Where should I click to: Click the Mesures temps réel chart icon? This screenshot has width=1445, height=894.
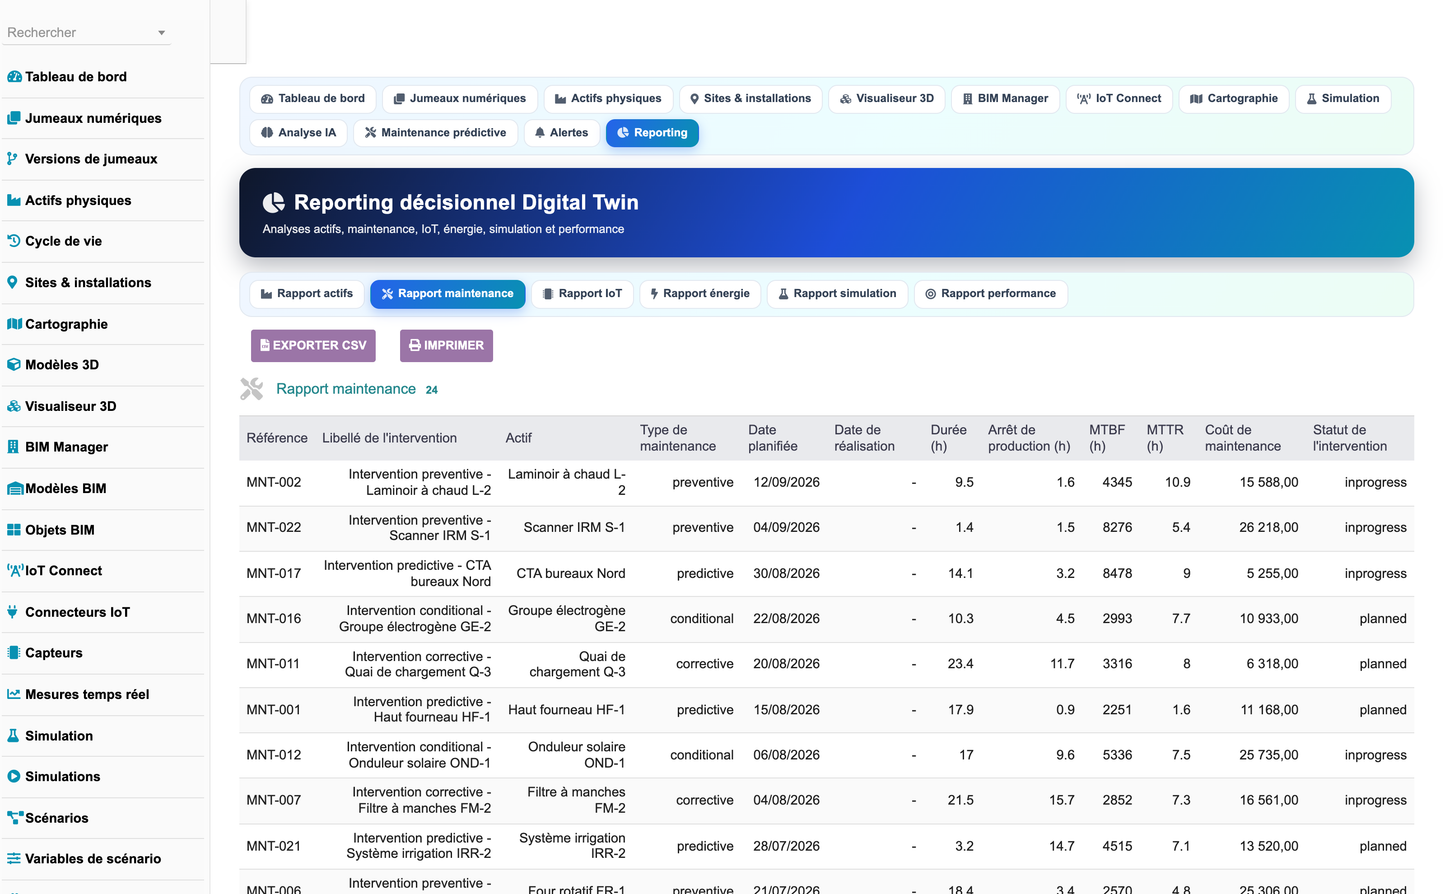14,694
